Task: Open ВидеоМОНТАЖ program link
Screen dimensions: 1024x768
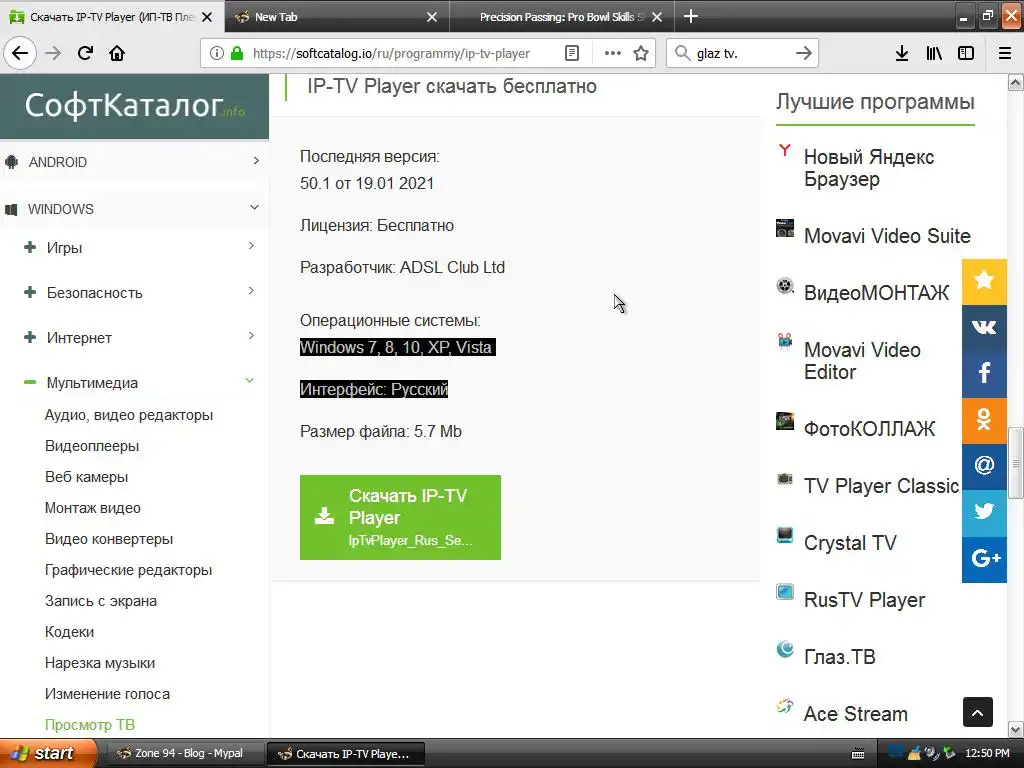Action: [876, 293]
